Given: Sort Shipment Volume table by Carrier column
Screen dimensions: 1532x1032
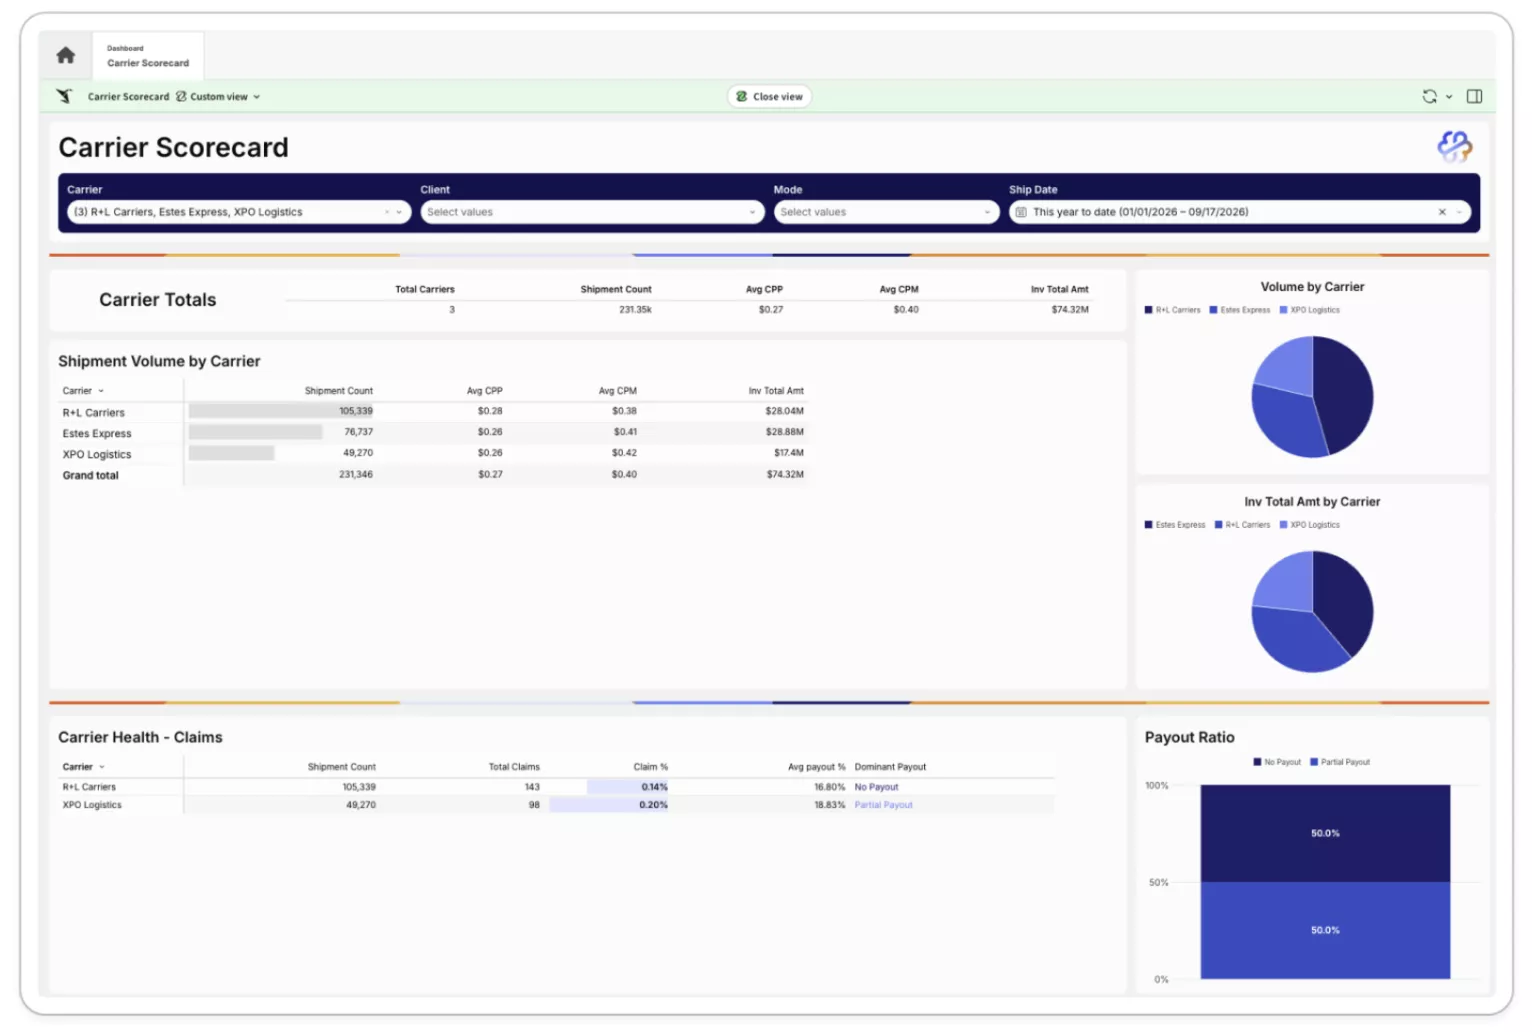Looking at the screenshot, I should coord(83,391).
